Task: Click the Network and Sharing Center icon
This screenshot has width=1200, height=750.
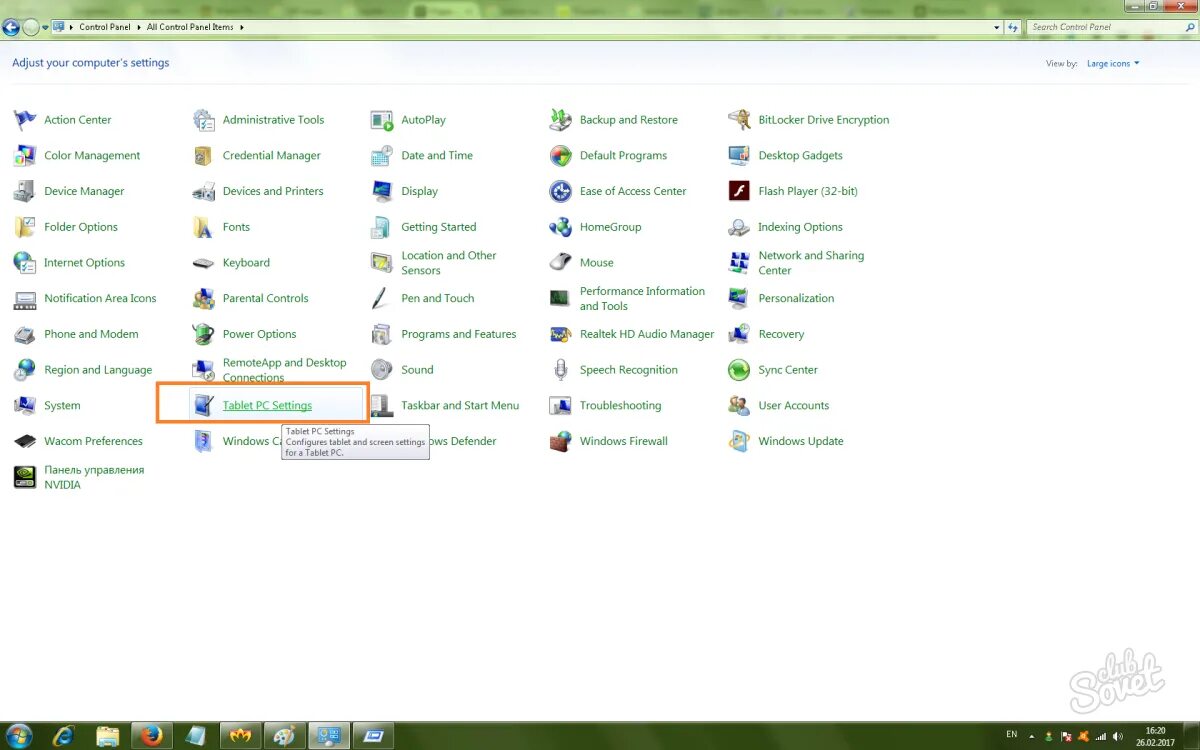Action: click(739, 263)
